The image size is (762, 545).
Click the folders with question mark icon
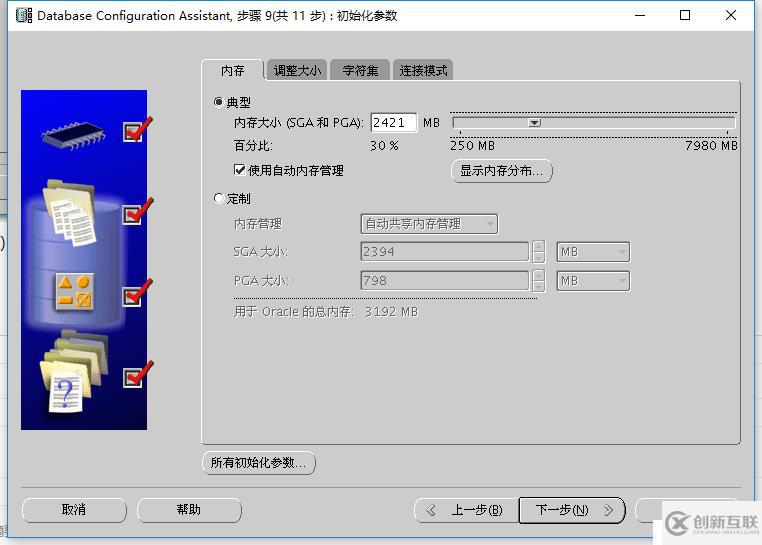pyautogui.click(x=73, y=372)
